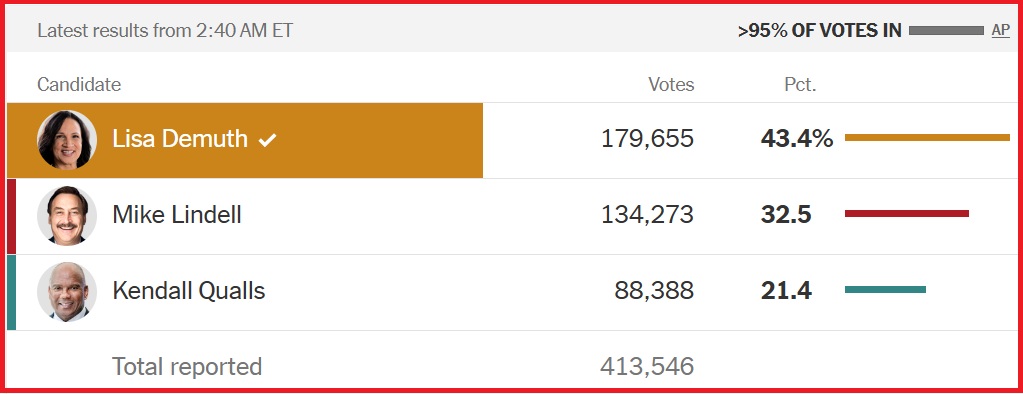Select the Kendall Qualls candidate name
The image size is (1023, 394).
(189, 290)
